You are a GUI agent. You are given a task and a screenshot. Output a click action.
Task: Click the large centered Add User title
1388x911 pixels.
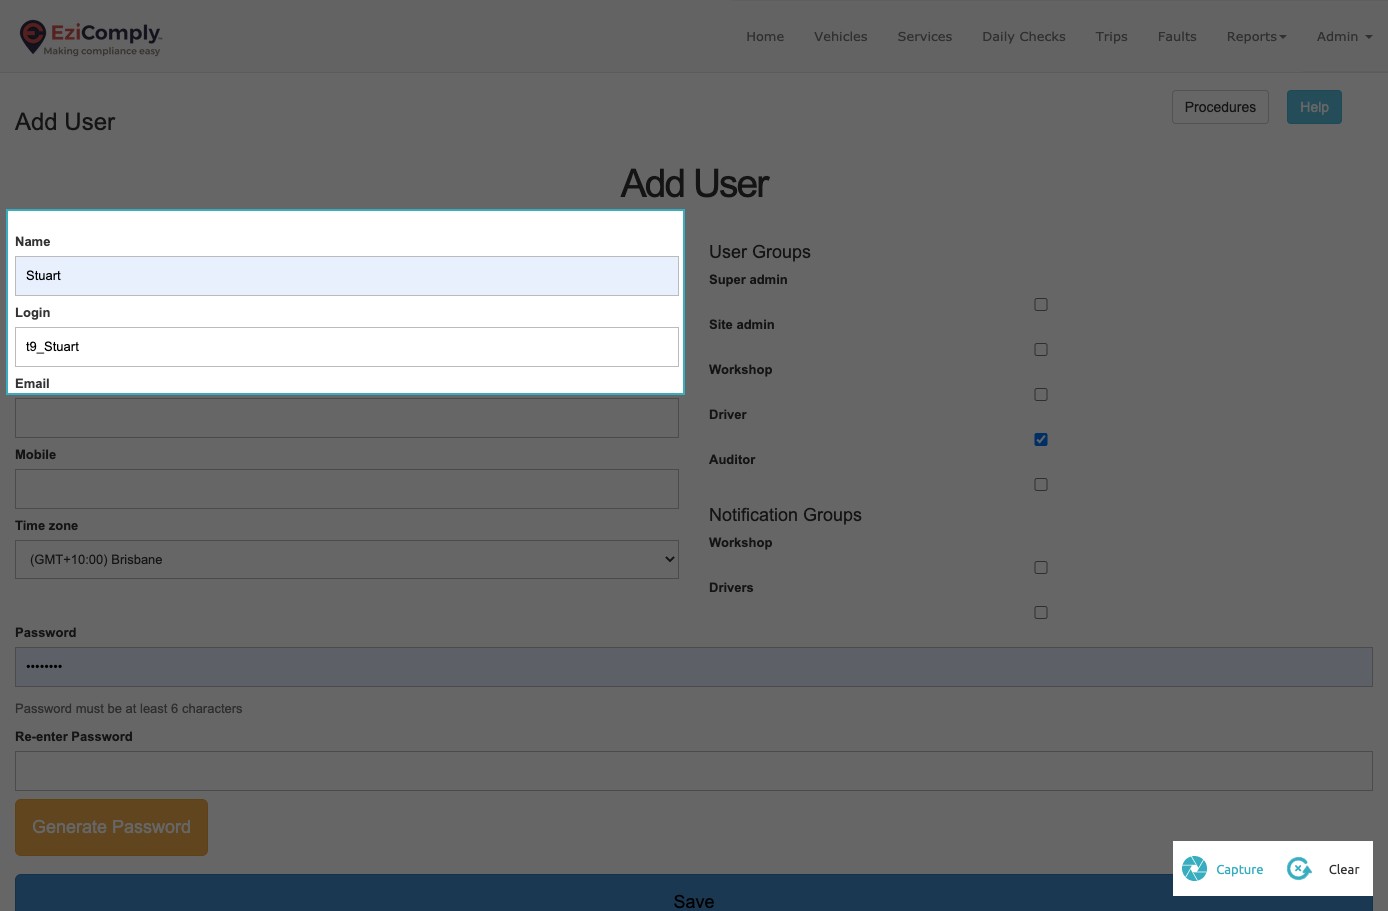(x=695, y=184)
